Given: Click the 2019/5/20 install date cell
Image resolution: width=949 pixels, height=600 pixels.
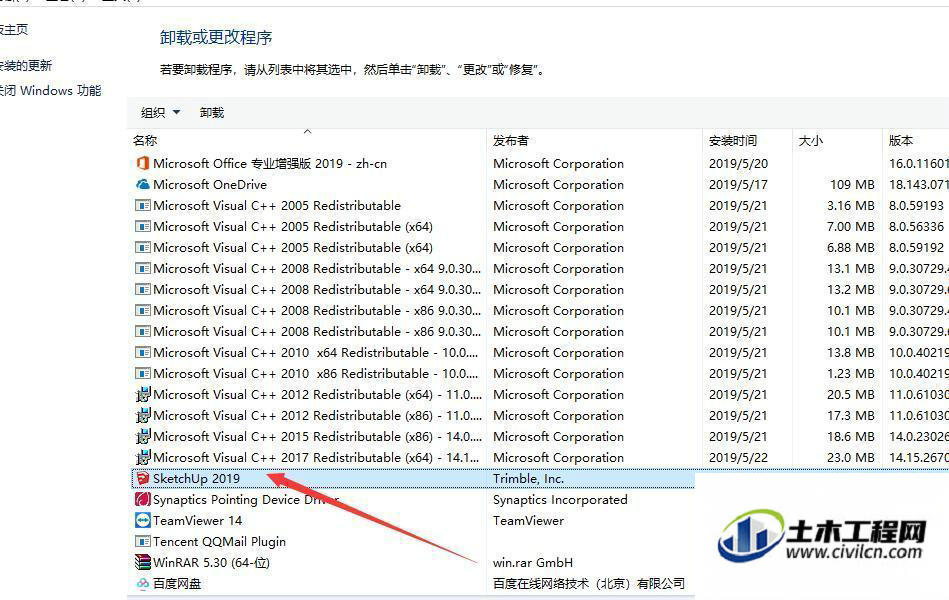Looking at the screenshot, I should [x=738, y=163].
